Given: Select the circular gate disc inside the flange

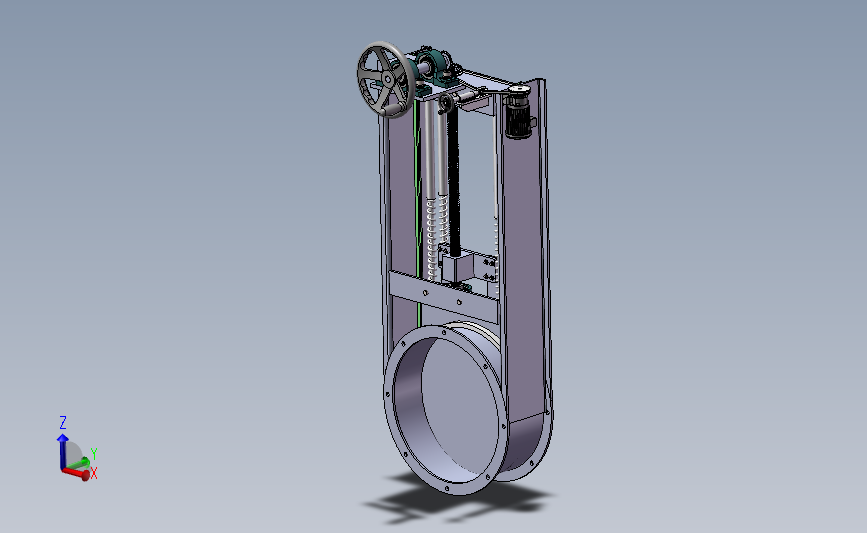Looking at the screenshot, I should [459, 404].
